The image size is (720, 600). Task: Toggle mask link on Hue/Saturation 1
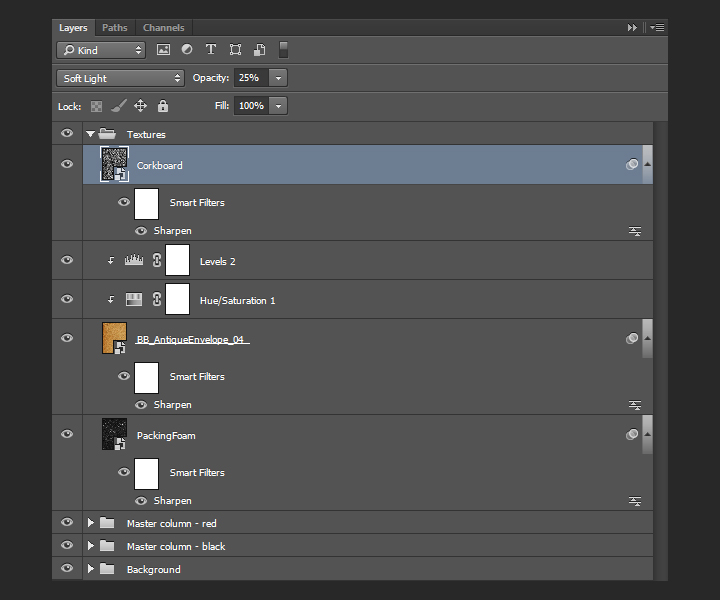point(157,299)
